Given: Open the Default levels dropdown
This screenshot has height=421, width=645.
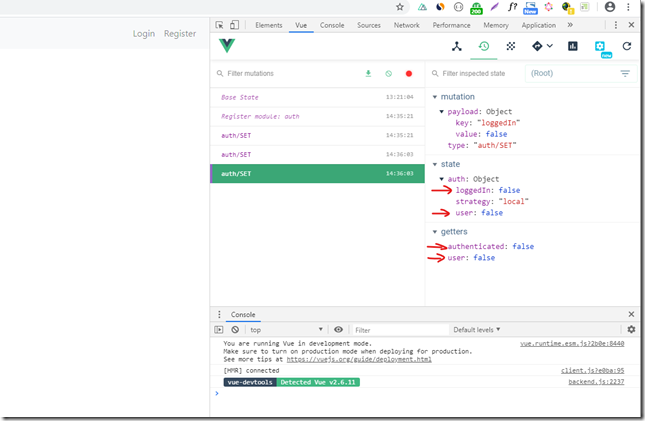Looking at the screenshot, I should (x=477, y=330).
